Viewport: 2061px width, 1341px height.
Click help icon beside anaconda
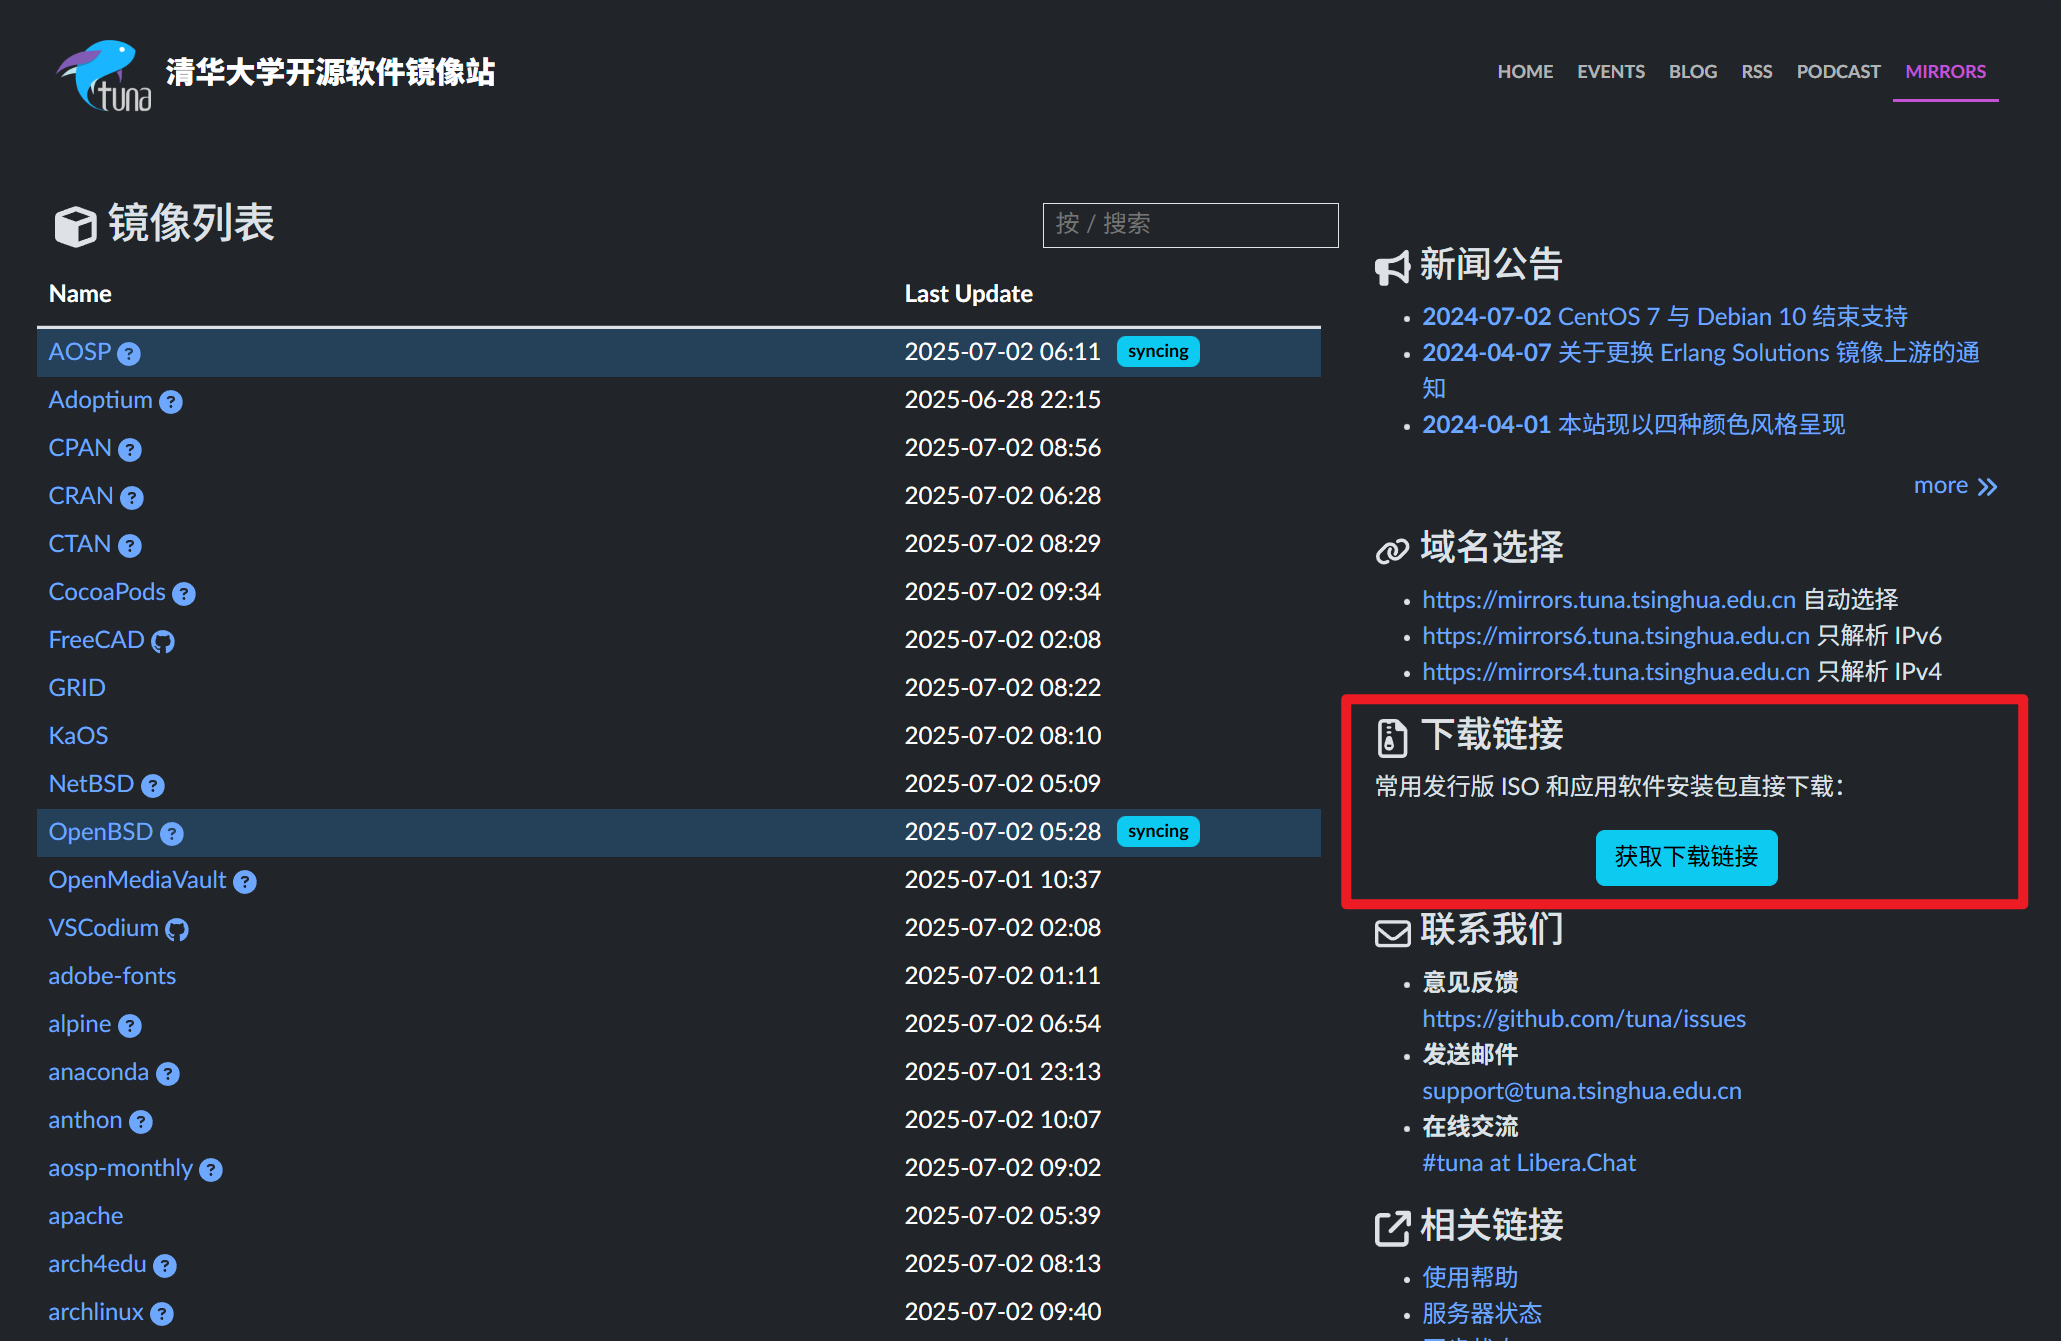[x=168, y=1074]
